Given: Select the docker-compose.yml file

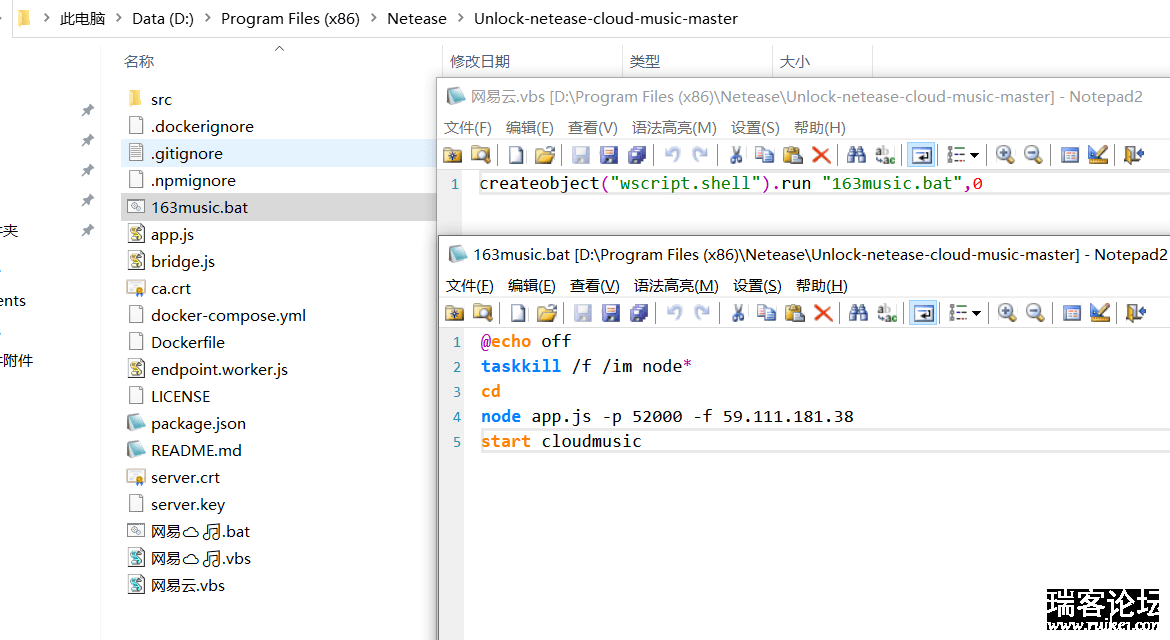Looking at the screenshot, I should [228, 315].
